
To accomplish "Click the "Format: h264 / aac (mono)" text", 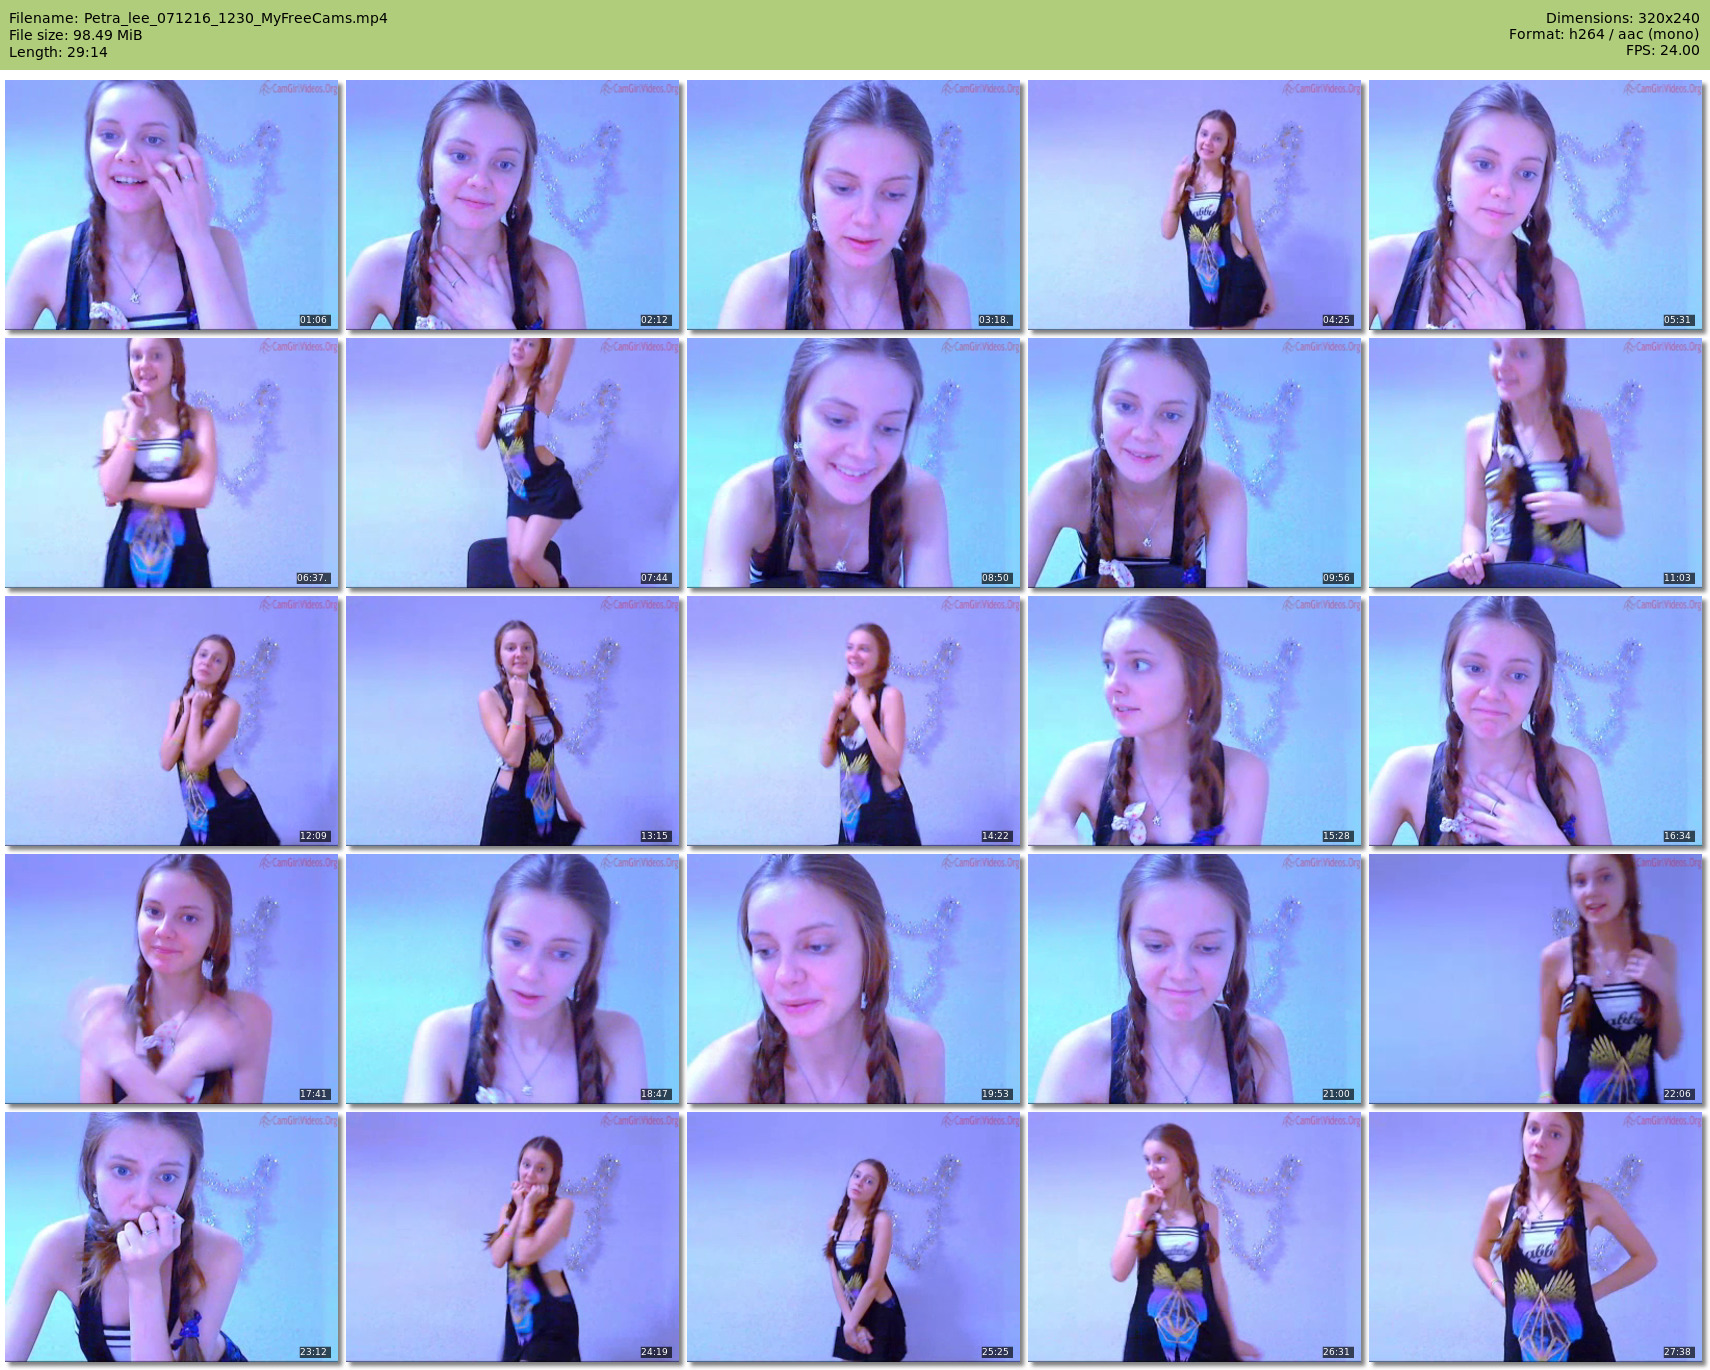I will [1604, 34].
